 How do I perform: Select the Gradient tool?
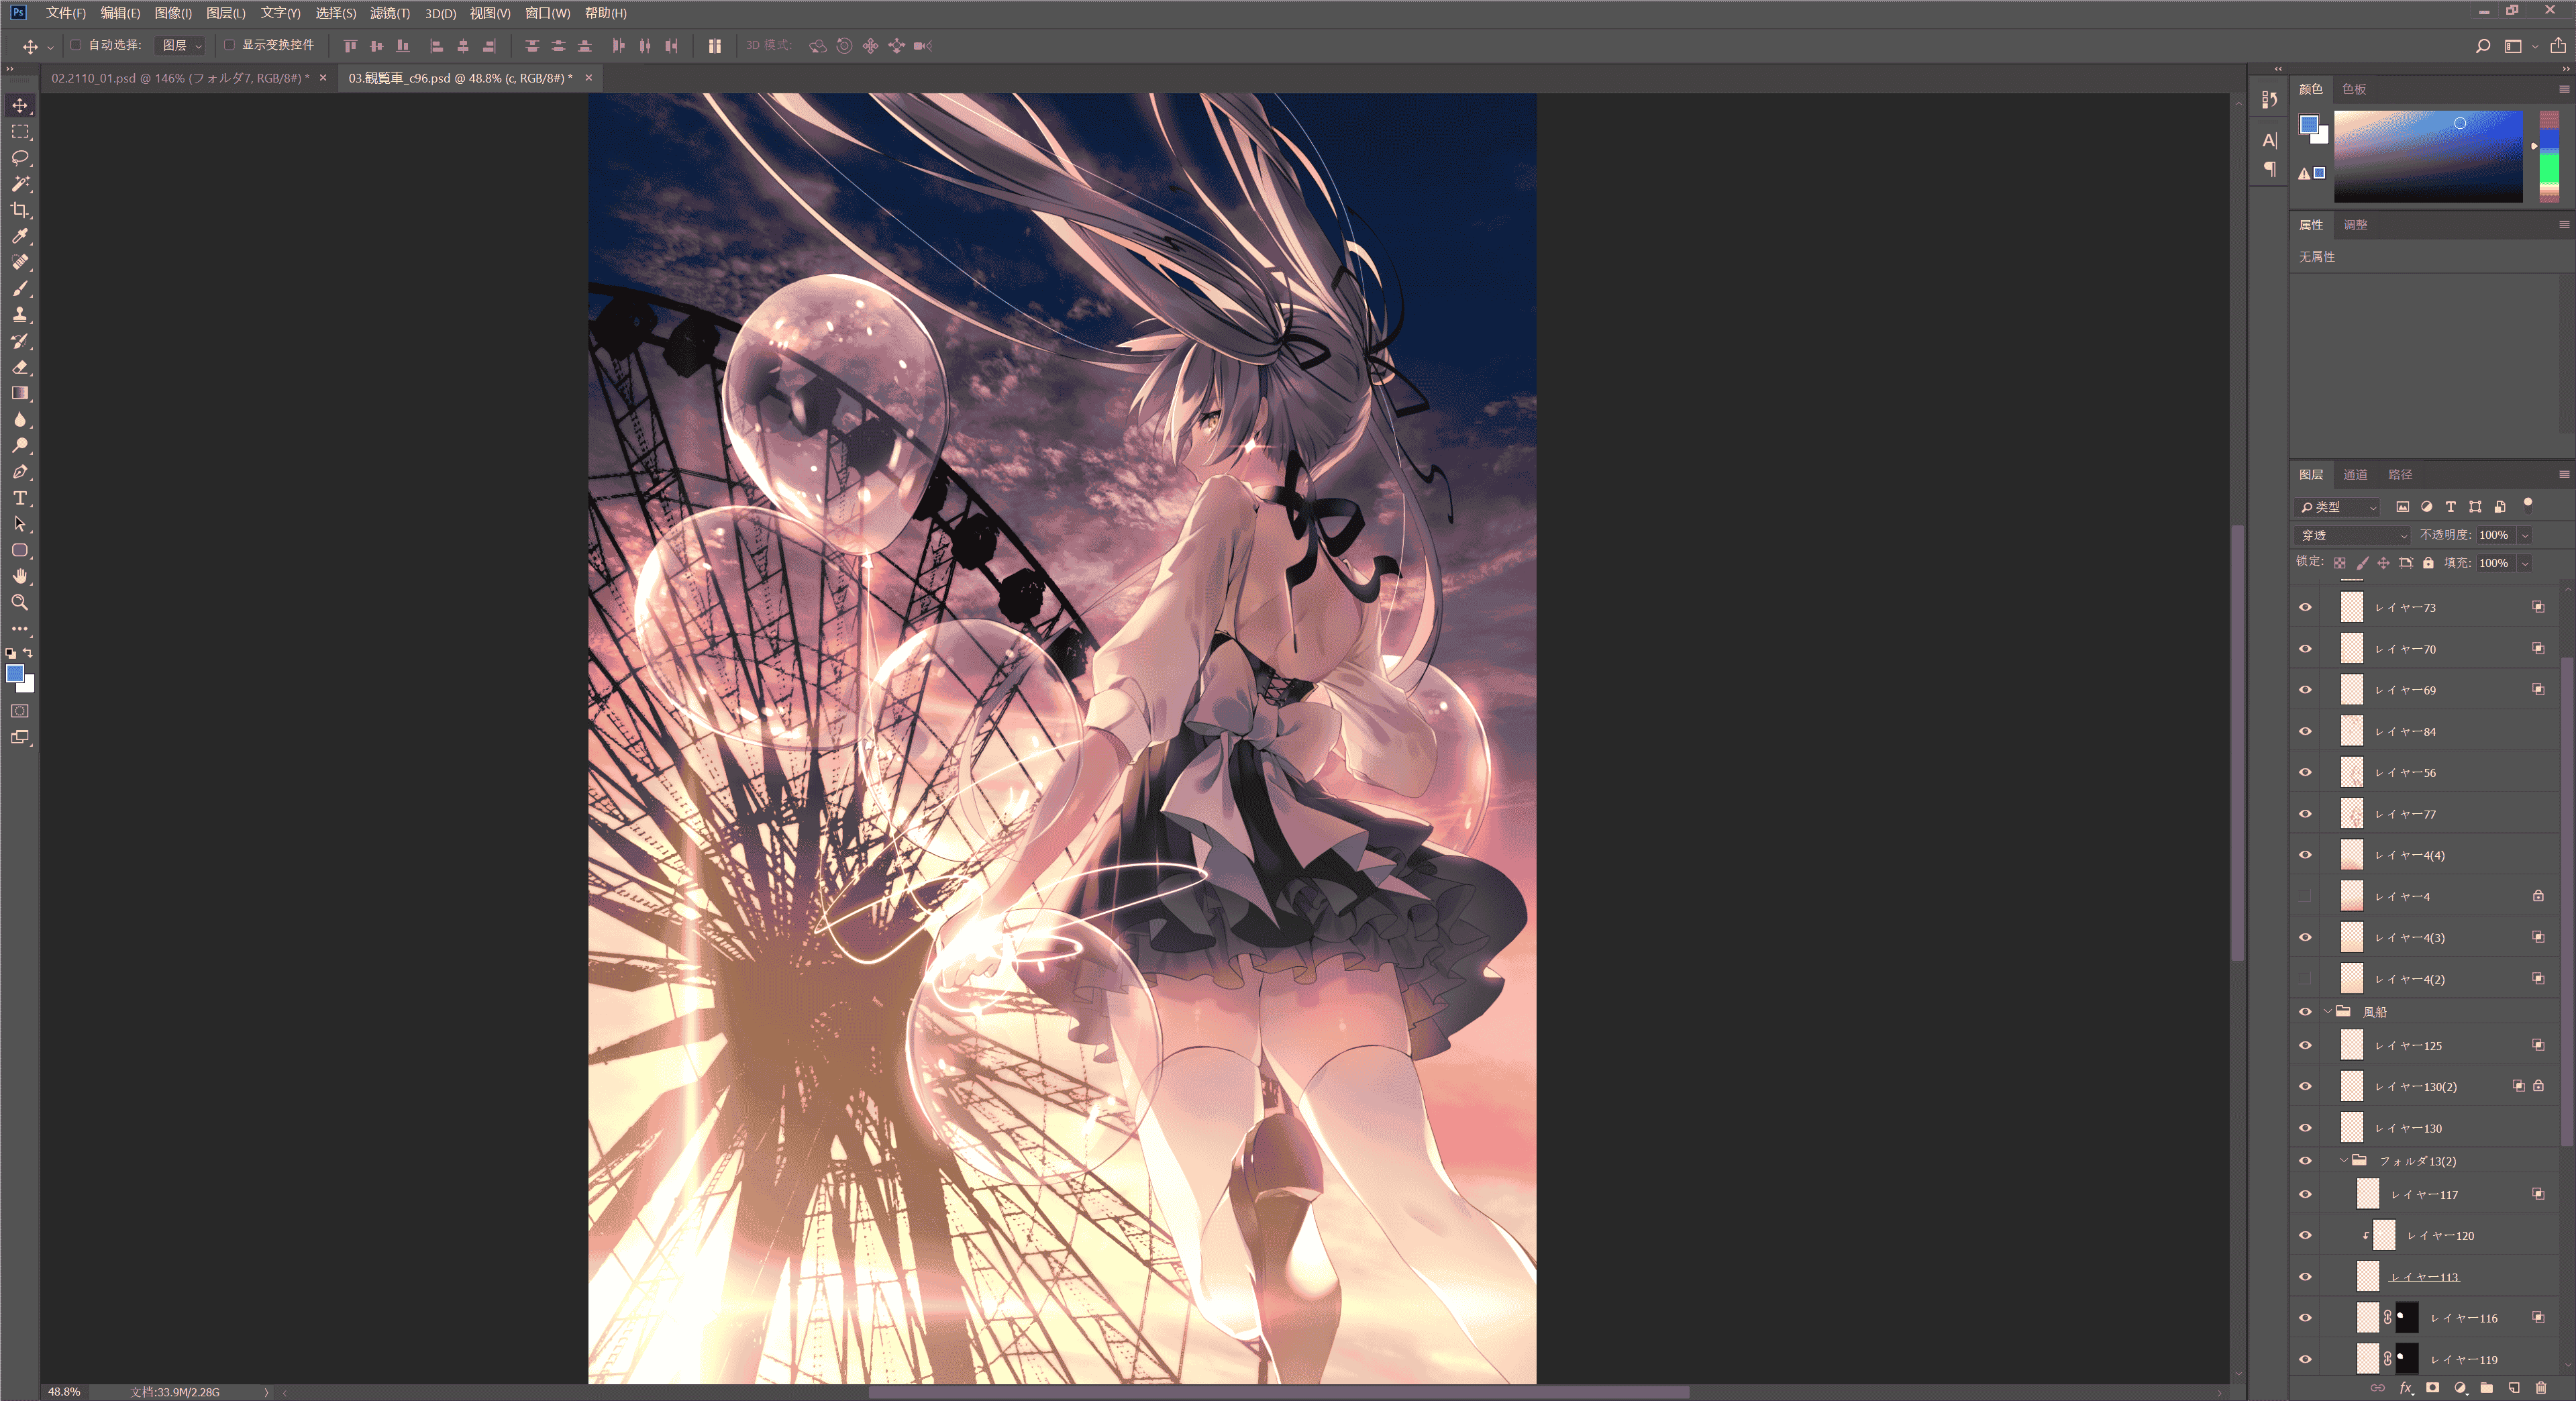tap(20, 393)
